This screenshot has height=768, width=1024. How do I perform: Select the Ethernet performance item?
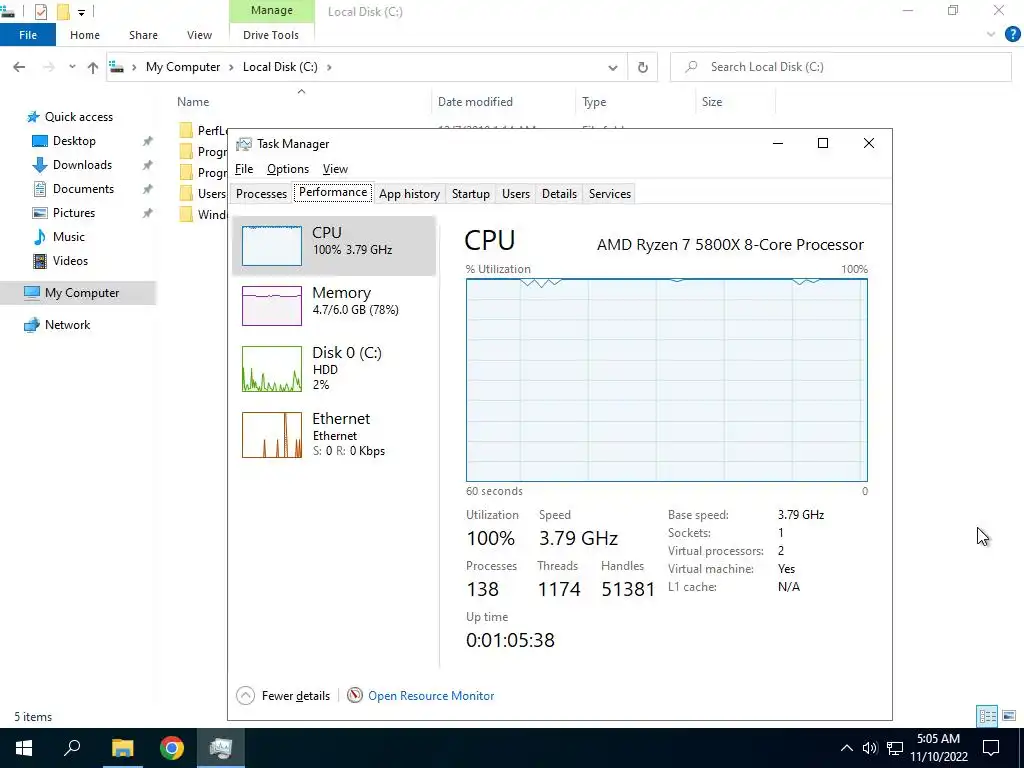point(334,434)
